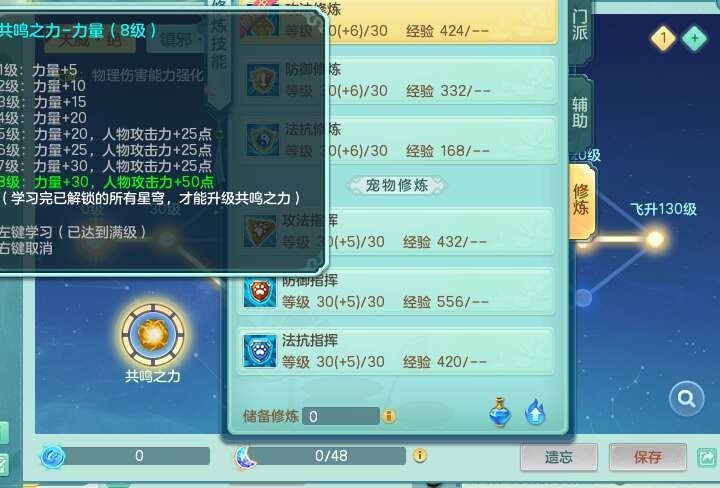Click the 防御修炼 shield icon
The width and height of the screenshot is (720, 488).
[262, 80]
